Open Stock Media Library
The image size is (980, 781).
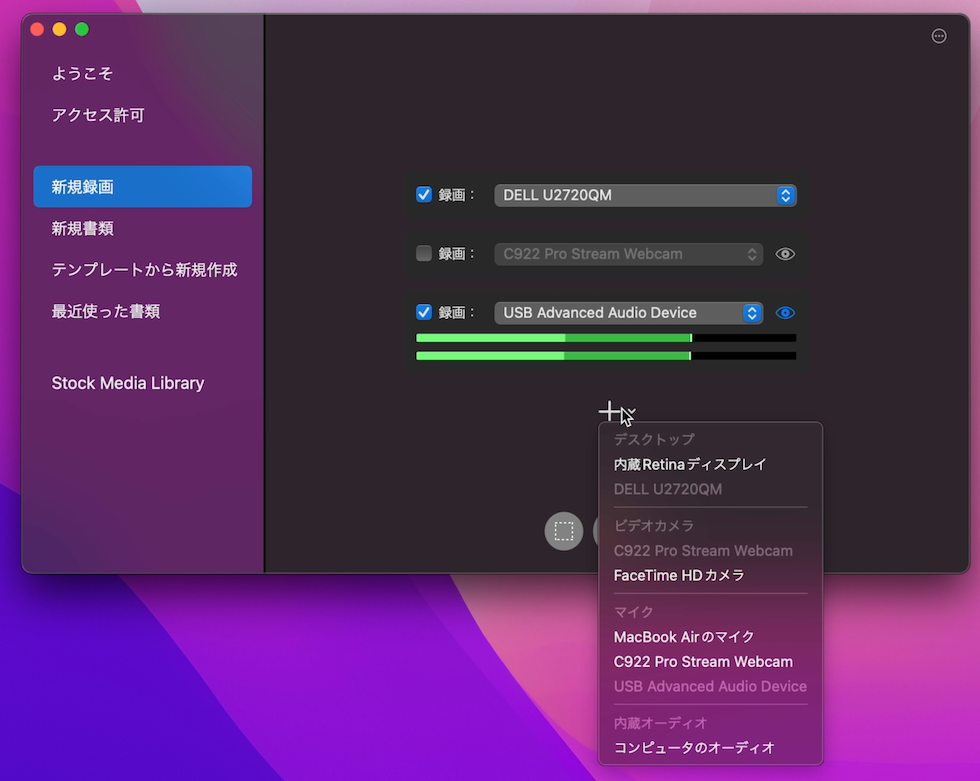[x=128, y=383]
